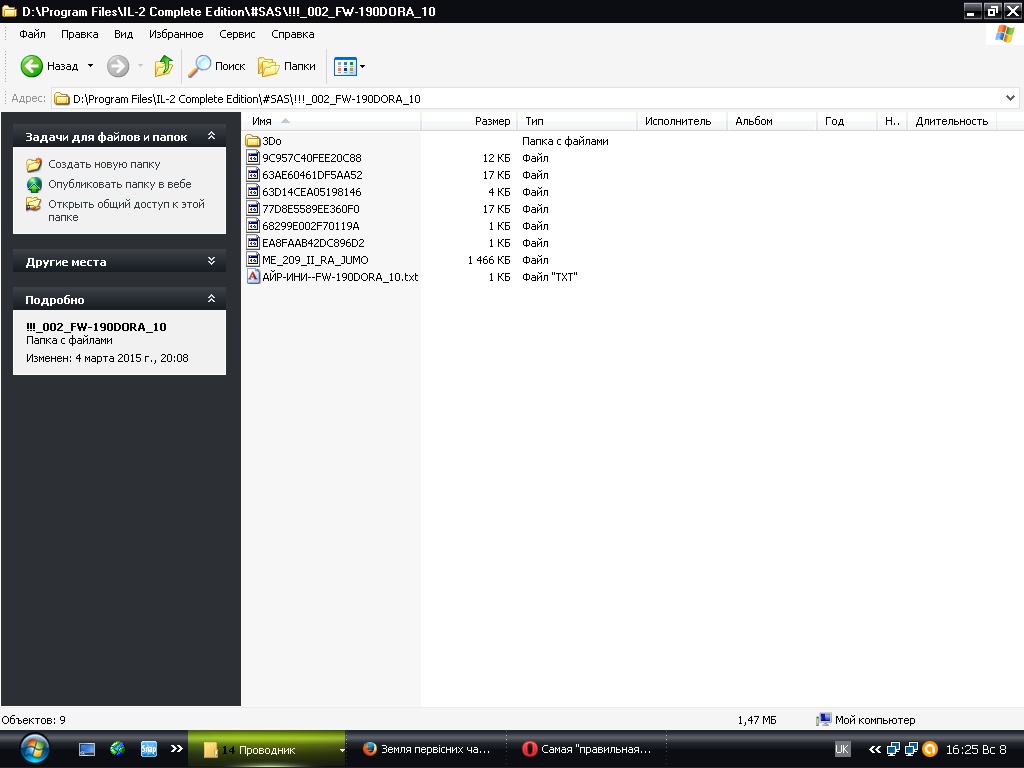
Task: Open the Правка menu
Action: click(80, 34)
